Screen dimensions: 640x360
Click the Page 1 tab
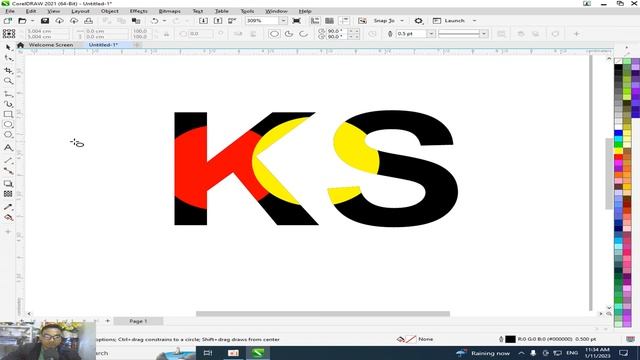point(138,321)
